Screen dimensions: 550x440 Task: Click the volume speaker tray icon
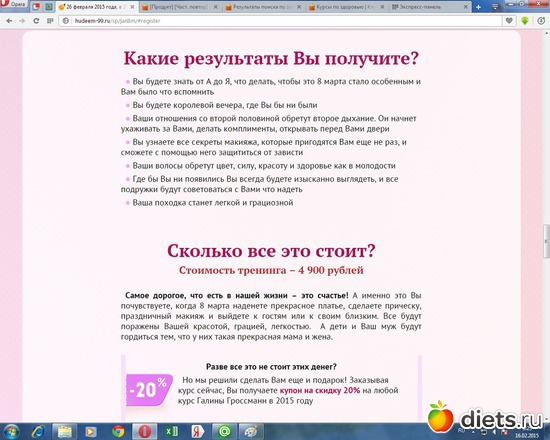pos(495,432)
